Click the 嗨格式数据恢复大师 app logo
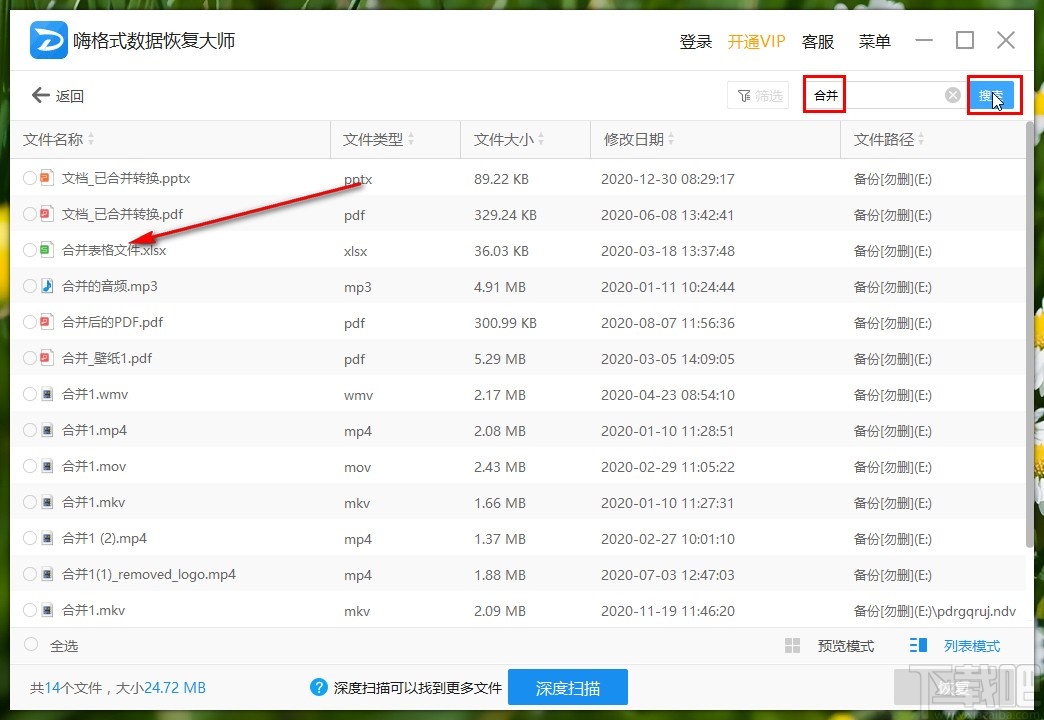The height and width of the screenshot is (720, 1044). [47, 40]
